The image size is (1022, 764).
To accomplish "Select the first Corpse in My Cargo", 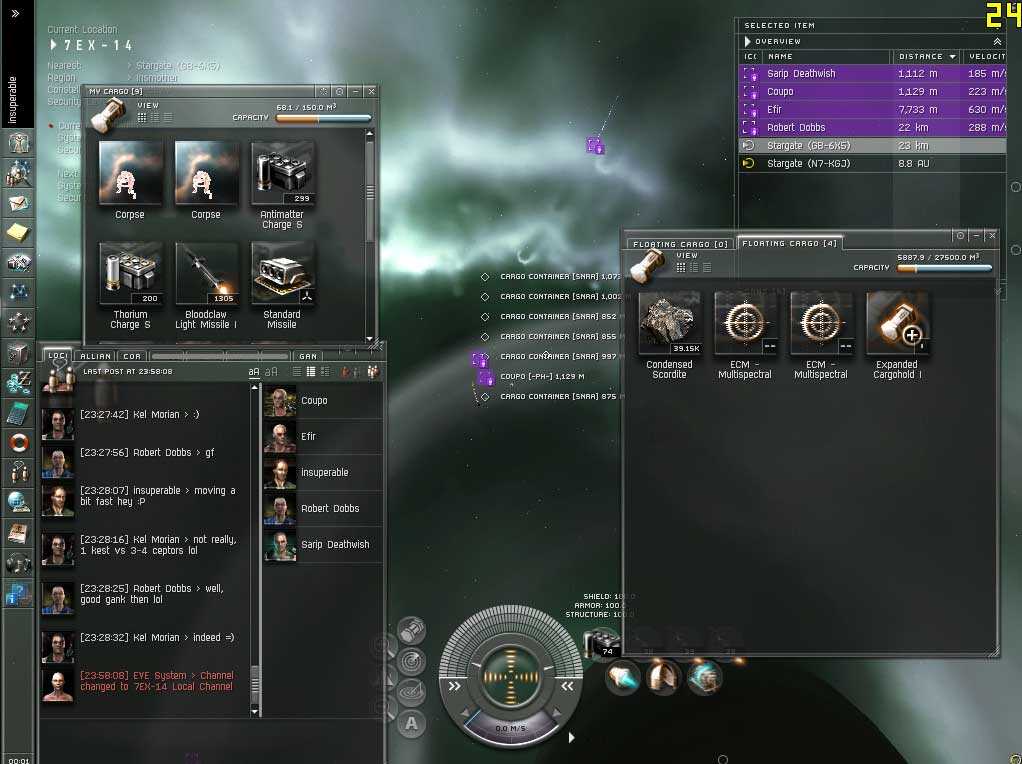I will (130, 180).
